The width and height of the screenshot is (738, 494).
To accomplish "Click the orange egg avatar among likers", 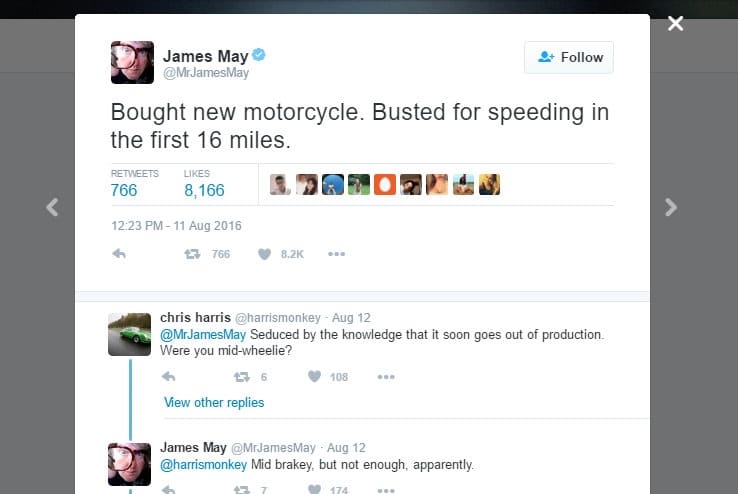I will (x=385, y=184).
